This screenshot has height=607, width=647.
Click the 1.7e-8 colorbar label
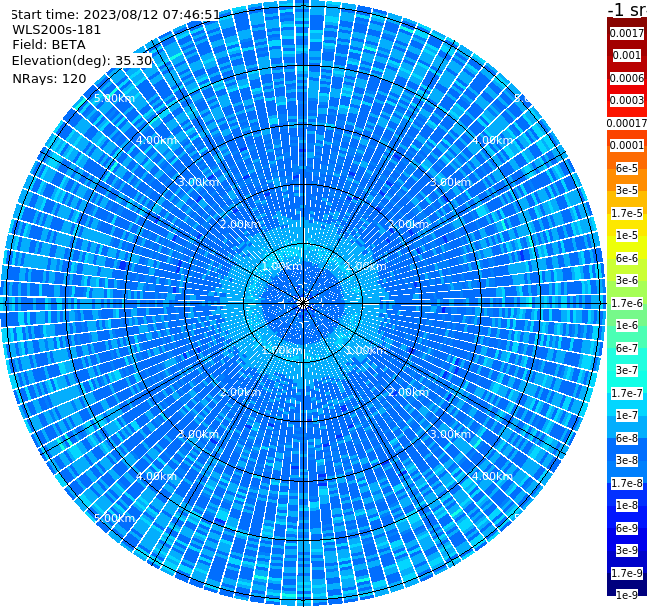click(627, 483)
